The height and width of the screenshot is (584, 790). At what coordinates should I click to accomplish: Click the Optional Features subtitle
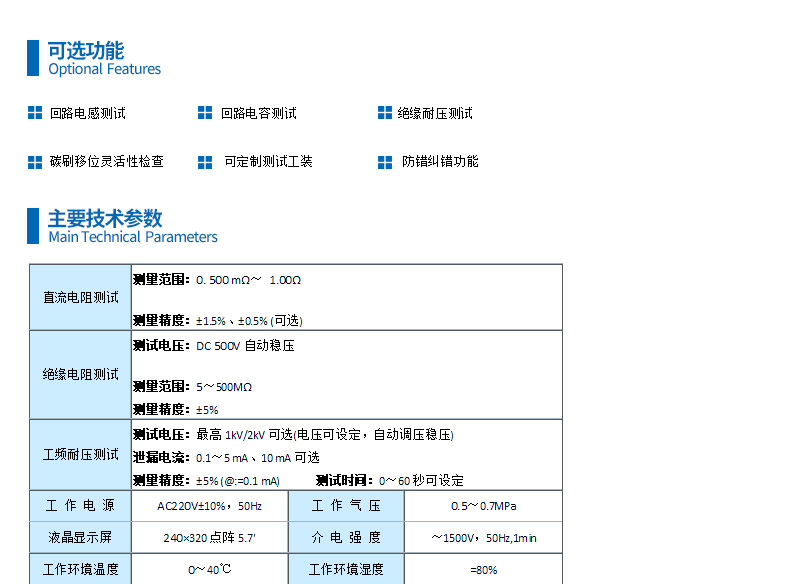coord(104,70)
